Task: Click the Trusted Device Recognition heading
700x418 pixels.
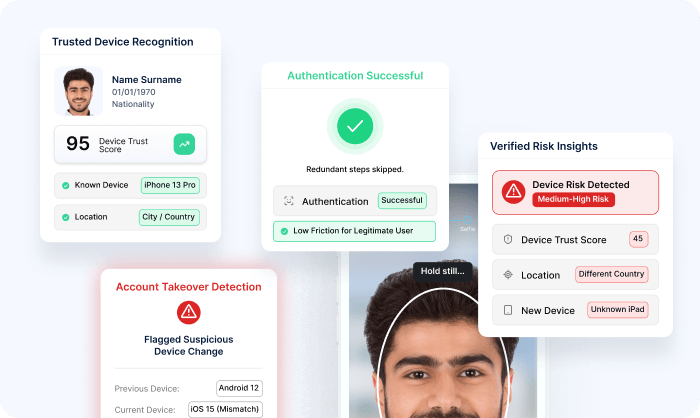Action: [x=123, y=42]
